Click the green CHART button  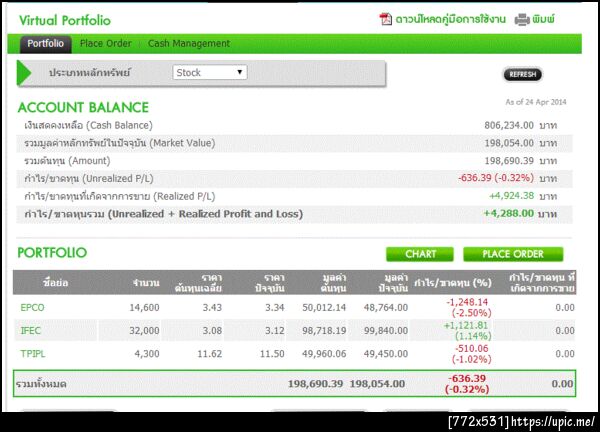click(420, 254)
